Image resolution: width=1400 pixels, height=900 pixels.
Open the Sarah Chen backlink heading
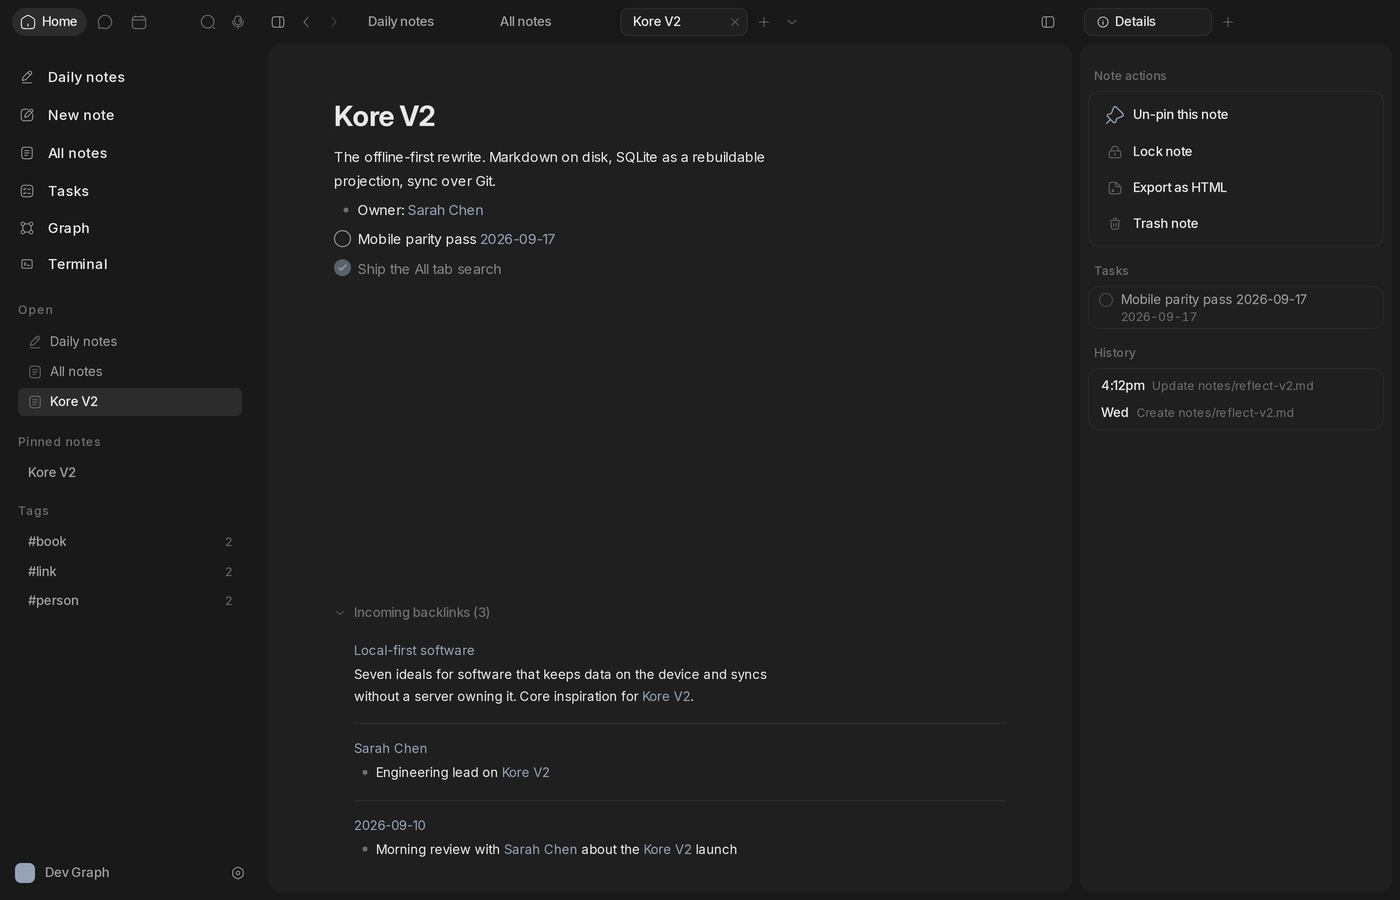tap(390, 748)
